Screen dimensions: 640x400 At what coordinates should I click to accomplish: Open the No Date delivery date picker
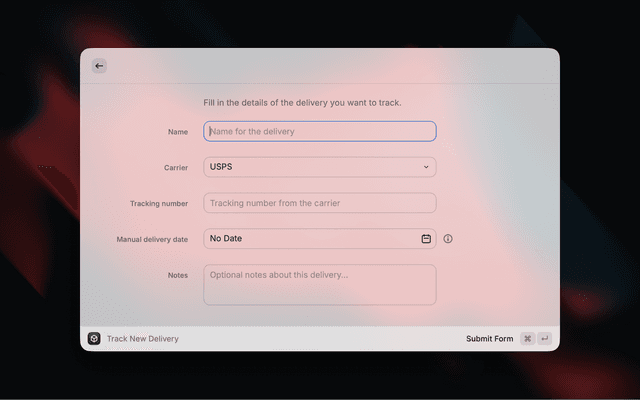(310, 239)
